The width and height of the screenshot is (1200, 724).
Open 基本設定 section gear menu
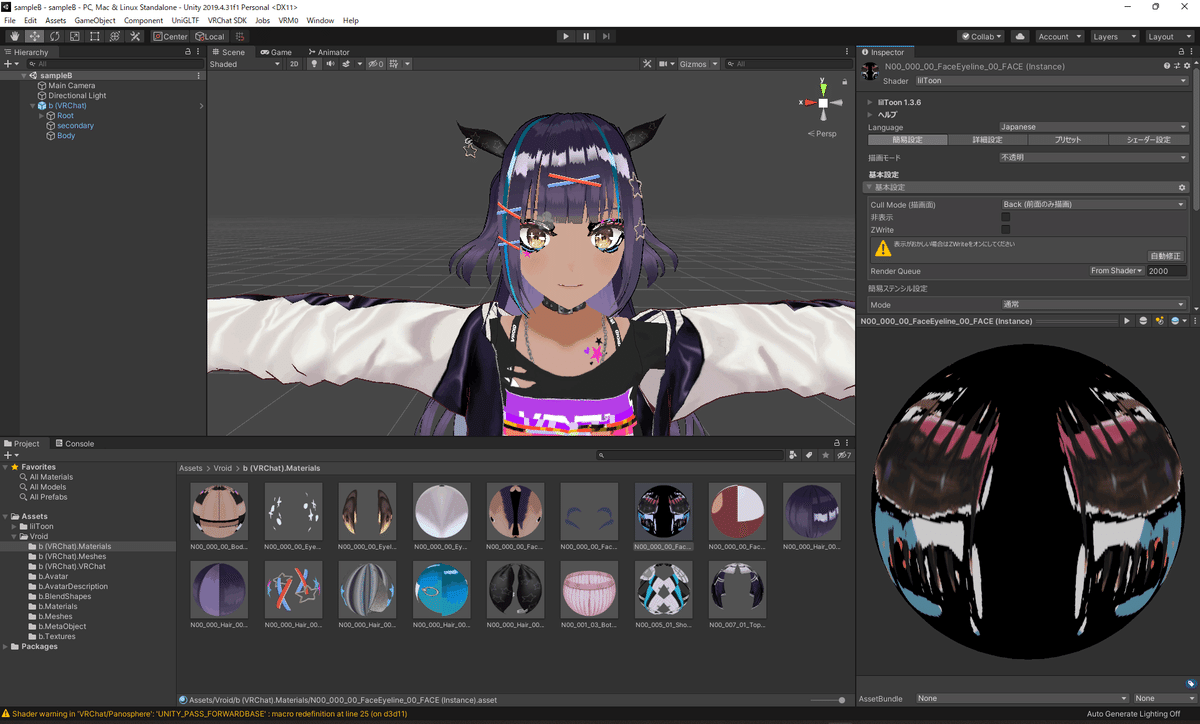pyautogui.click(x=1182, y=188)
